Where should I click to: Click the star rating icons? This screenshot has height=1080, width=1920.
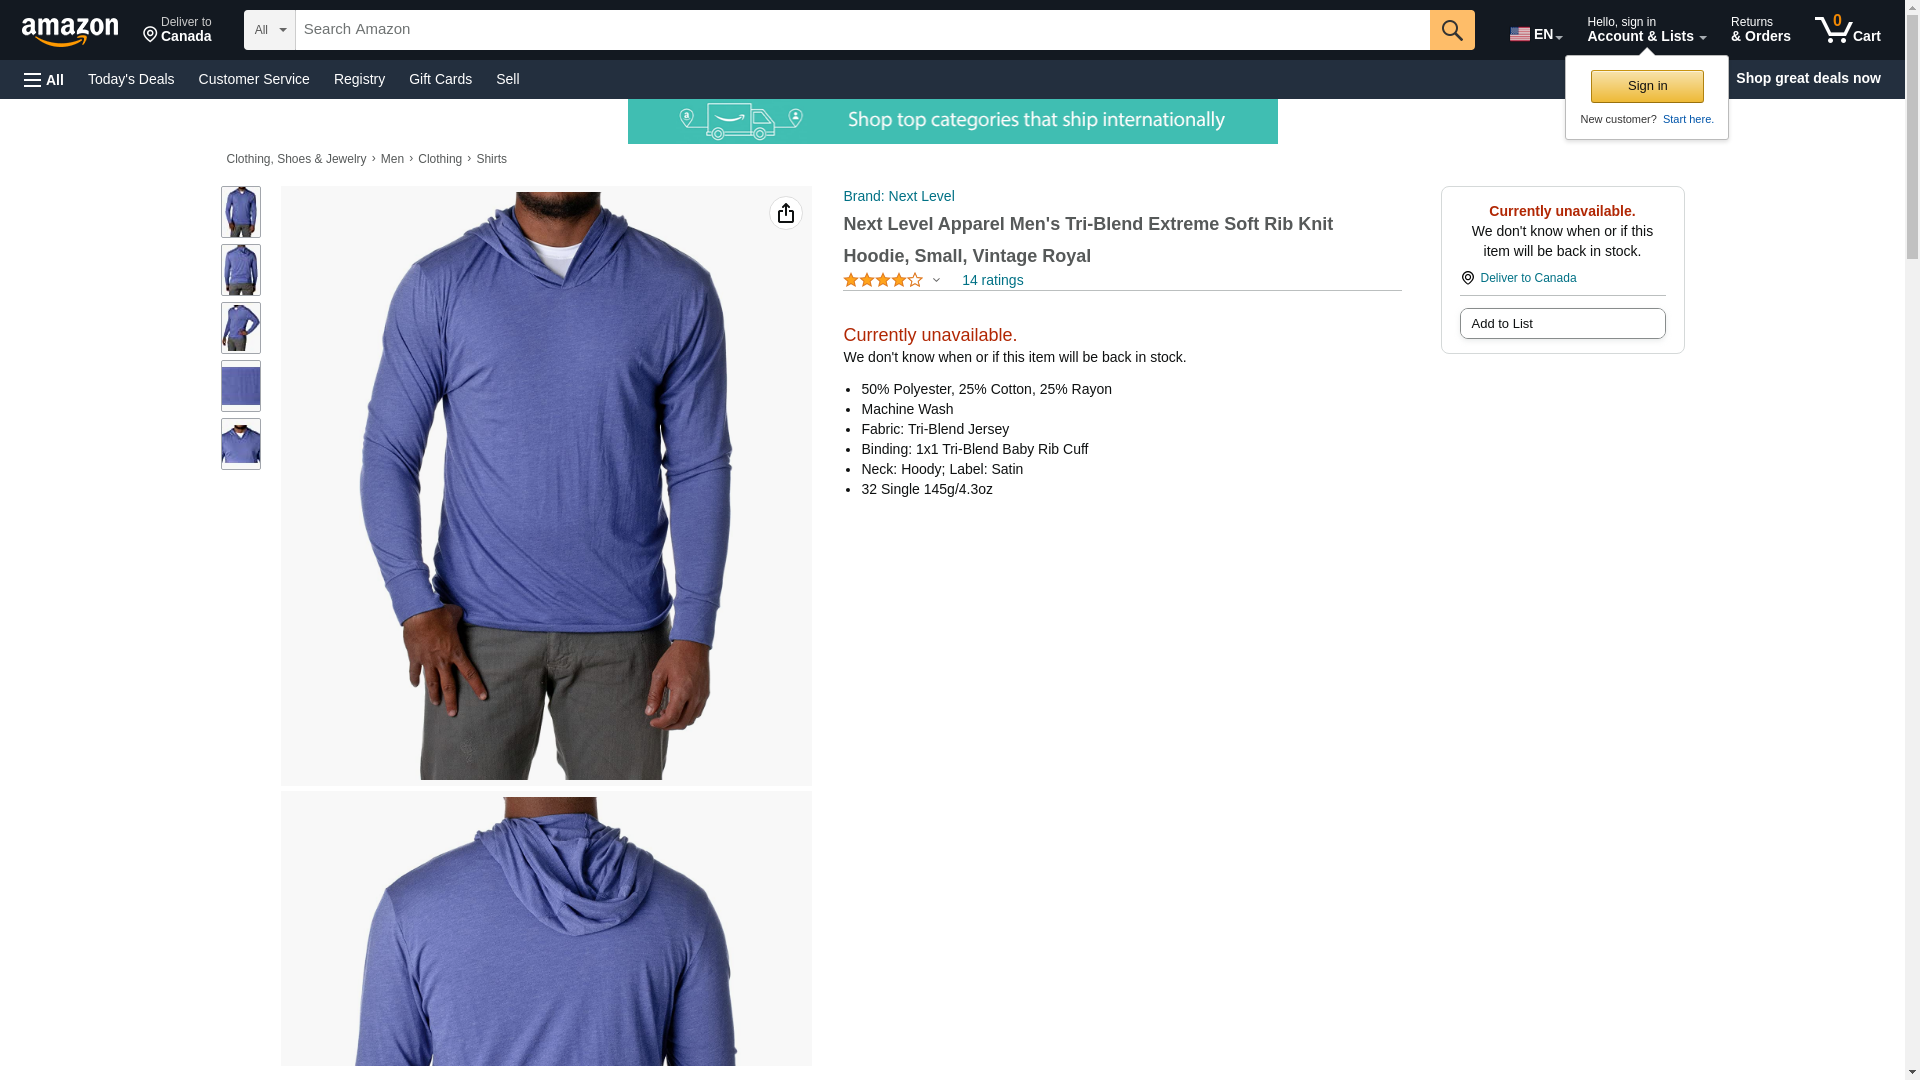(x=883, y=280)
